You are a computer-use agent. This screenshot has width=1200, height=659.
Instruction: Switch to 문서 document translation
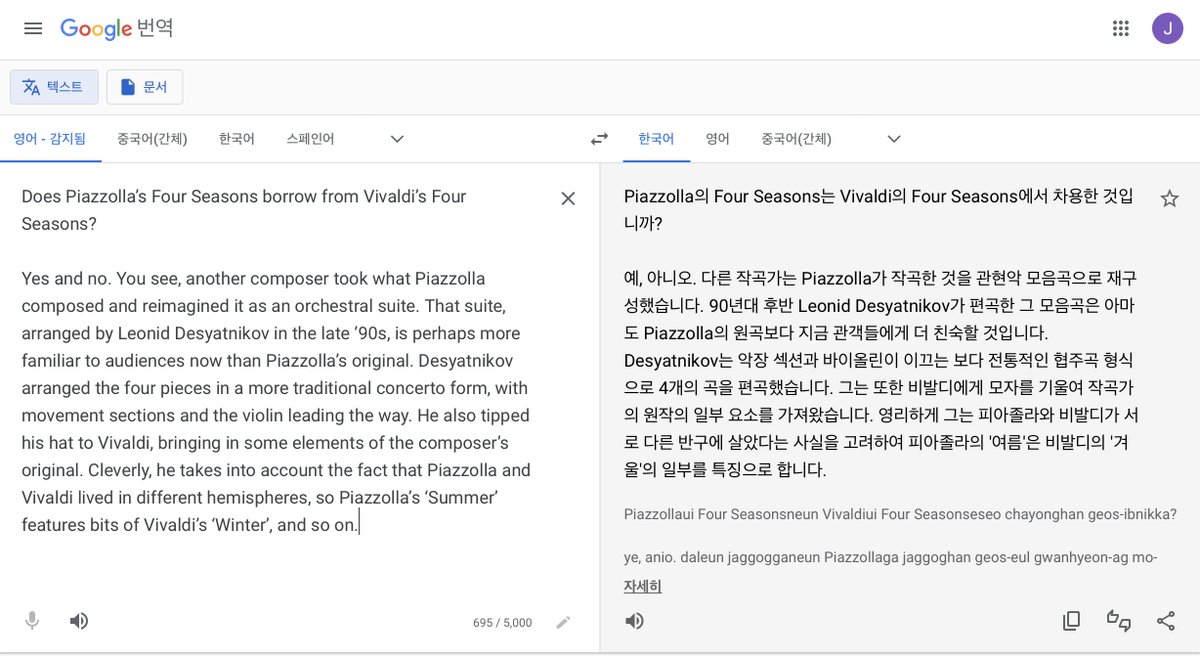(145, 87)
